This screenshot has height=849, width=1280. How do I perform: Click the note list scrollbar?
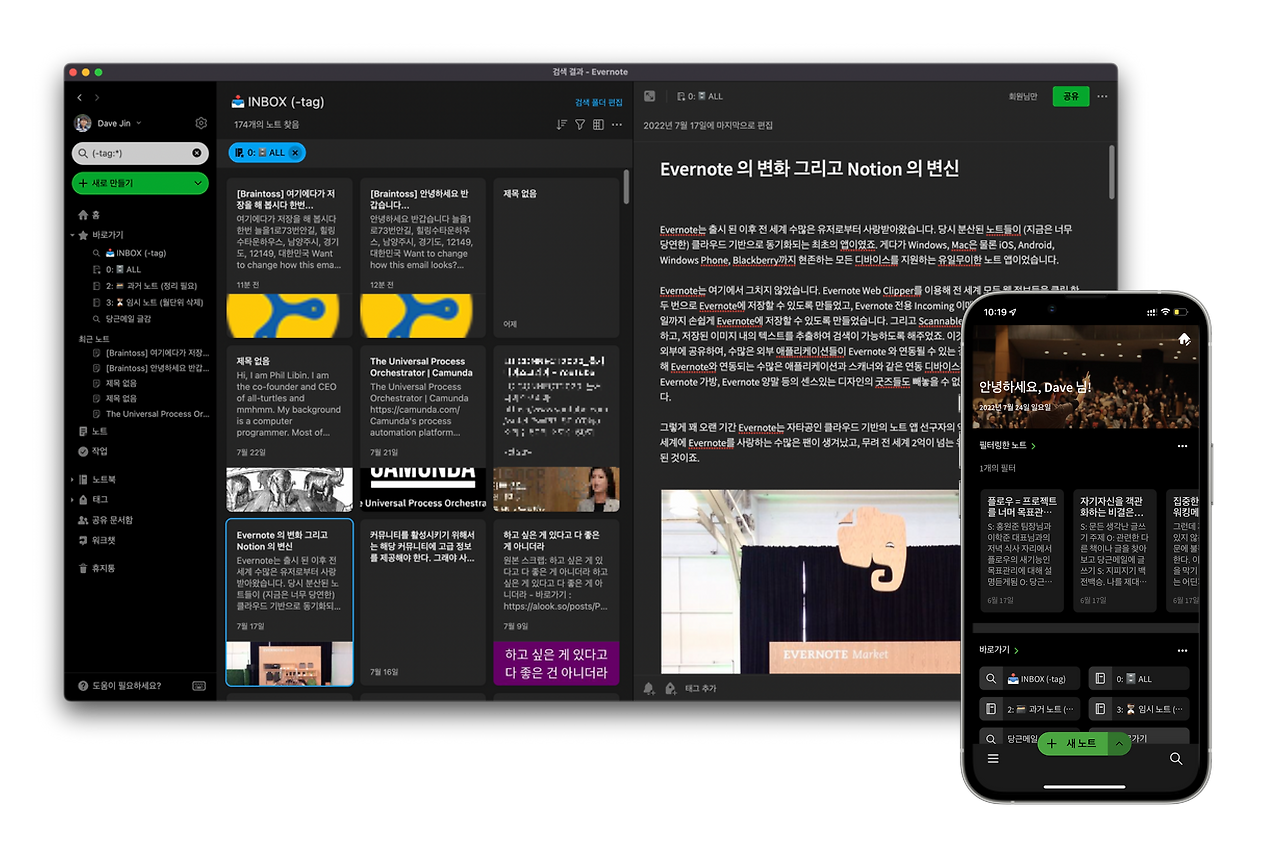point(627,185)
